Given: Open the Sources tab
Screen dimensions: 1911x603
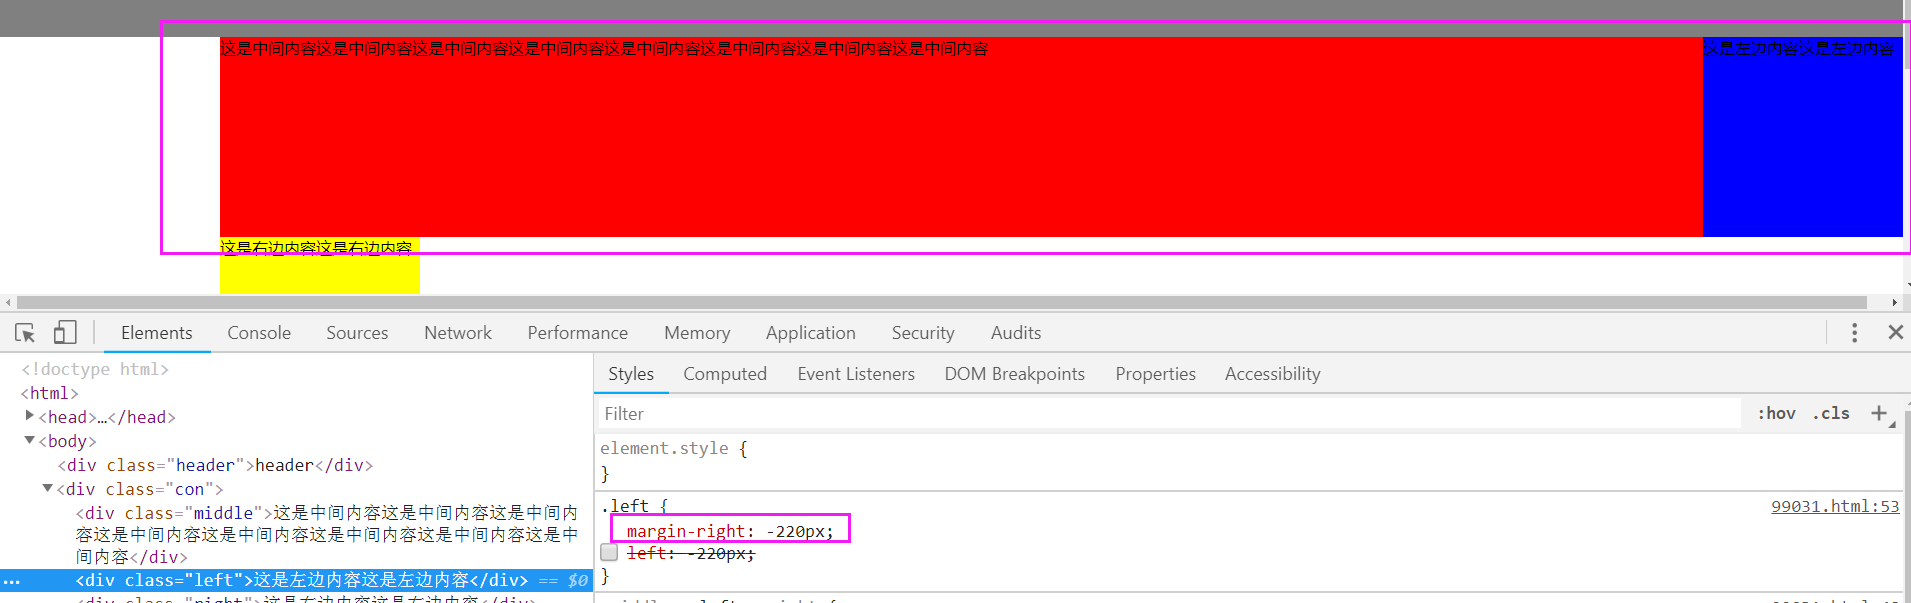Looking at the screenshot, I should pos(357,333).
